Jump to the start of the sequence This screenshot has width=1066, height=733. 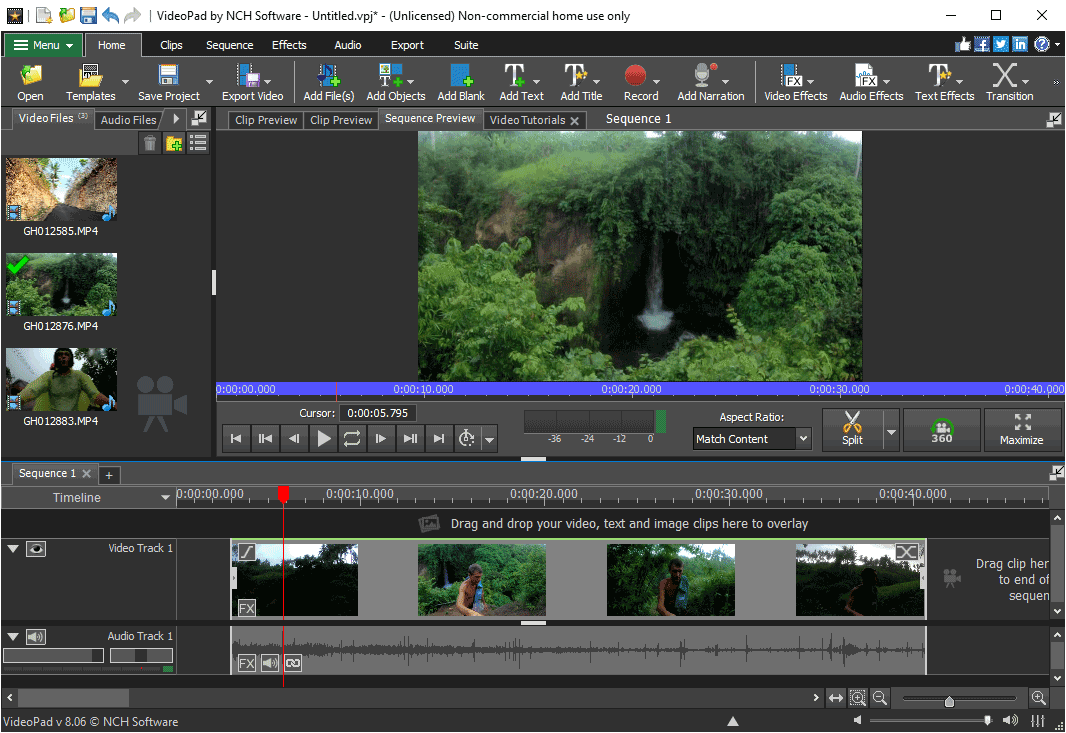pyautogui.click(x=236, y=439)
